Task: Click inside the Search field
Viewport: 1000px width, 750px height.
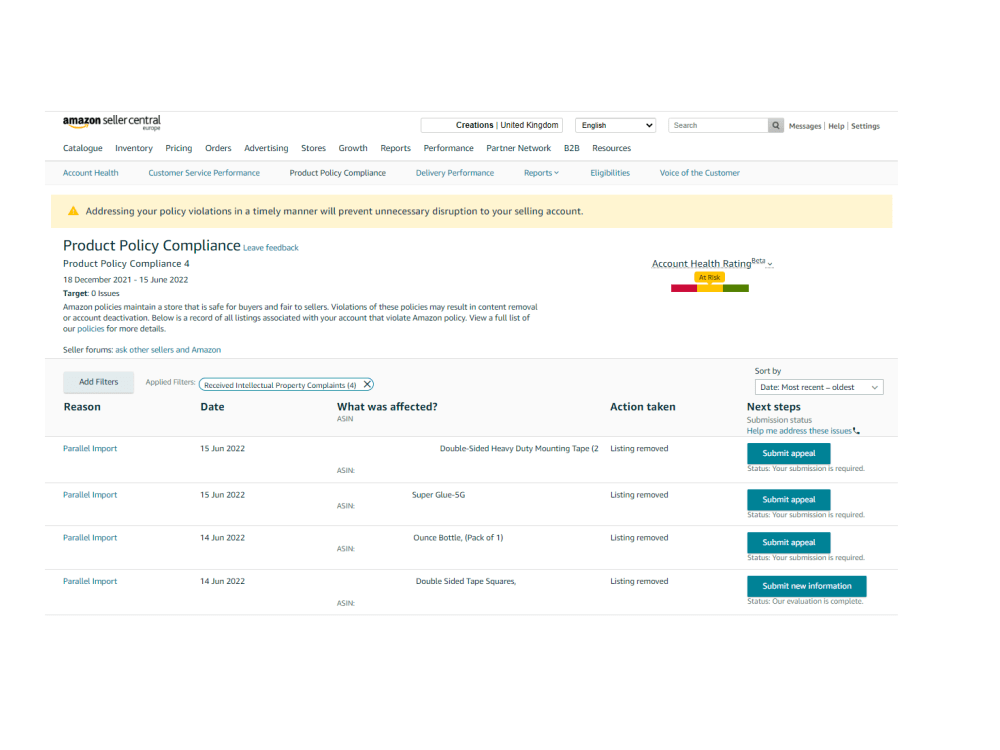Action: click(718, 126)
